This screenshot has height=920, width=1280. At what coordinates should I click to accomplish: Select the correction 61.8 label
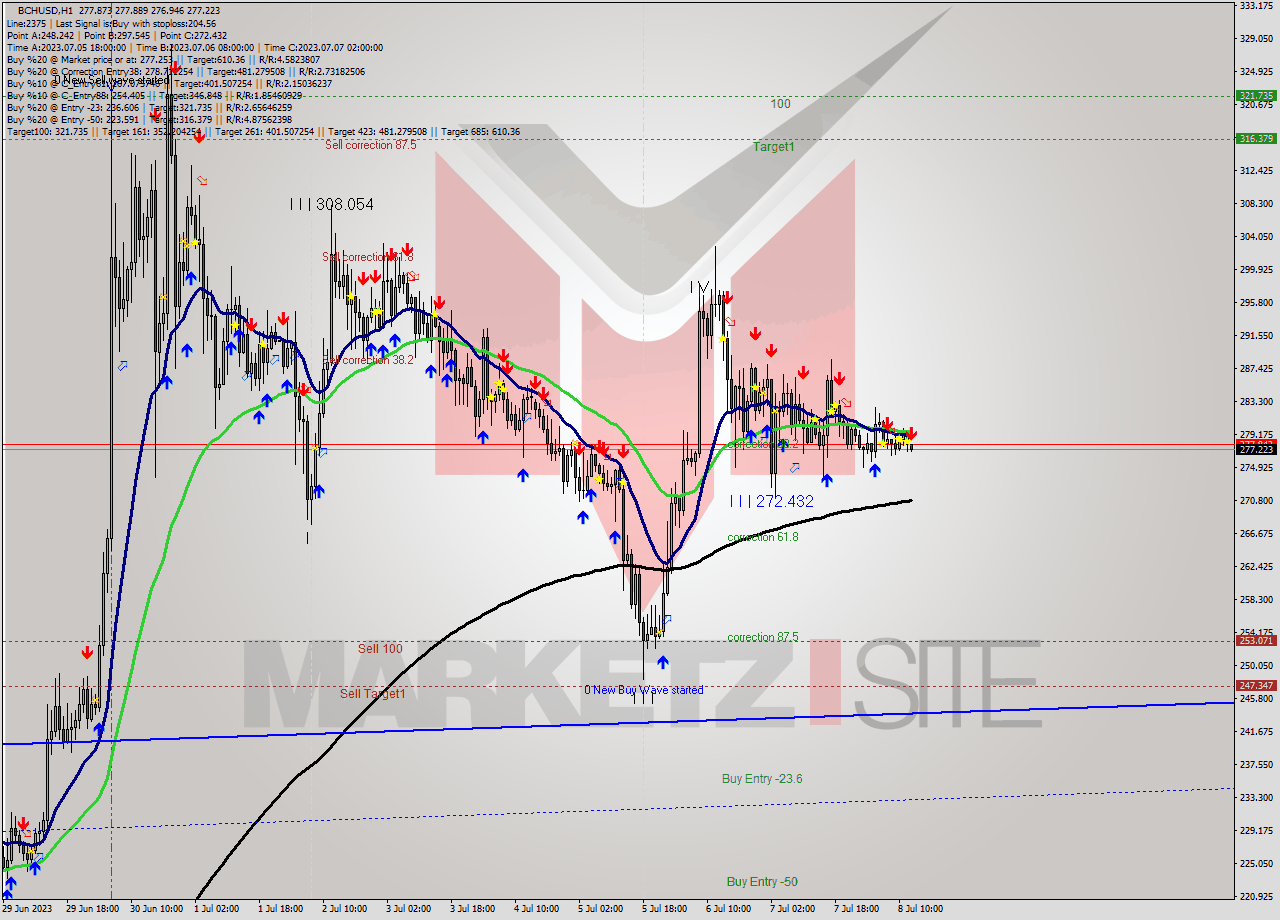(763, 537)
